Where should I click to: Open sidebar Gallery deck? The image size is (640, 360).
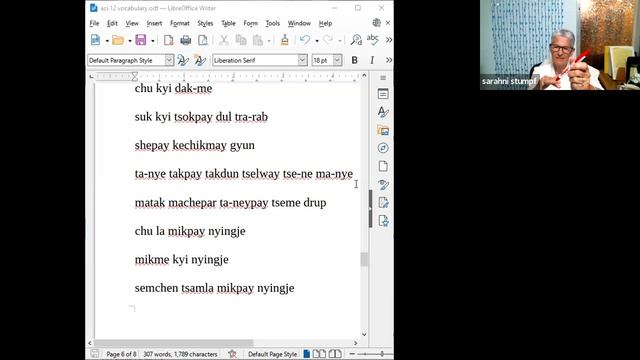pos(383,130)
